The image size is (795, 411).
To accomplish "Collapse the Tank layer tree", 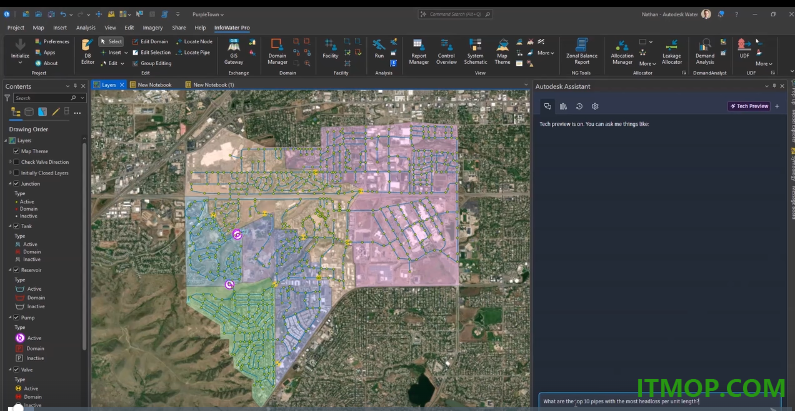I will coord(10,226).
